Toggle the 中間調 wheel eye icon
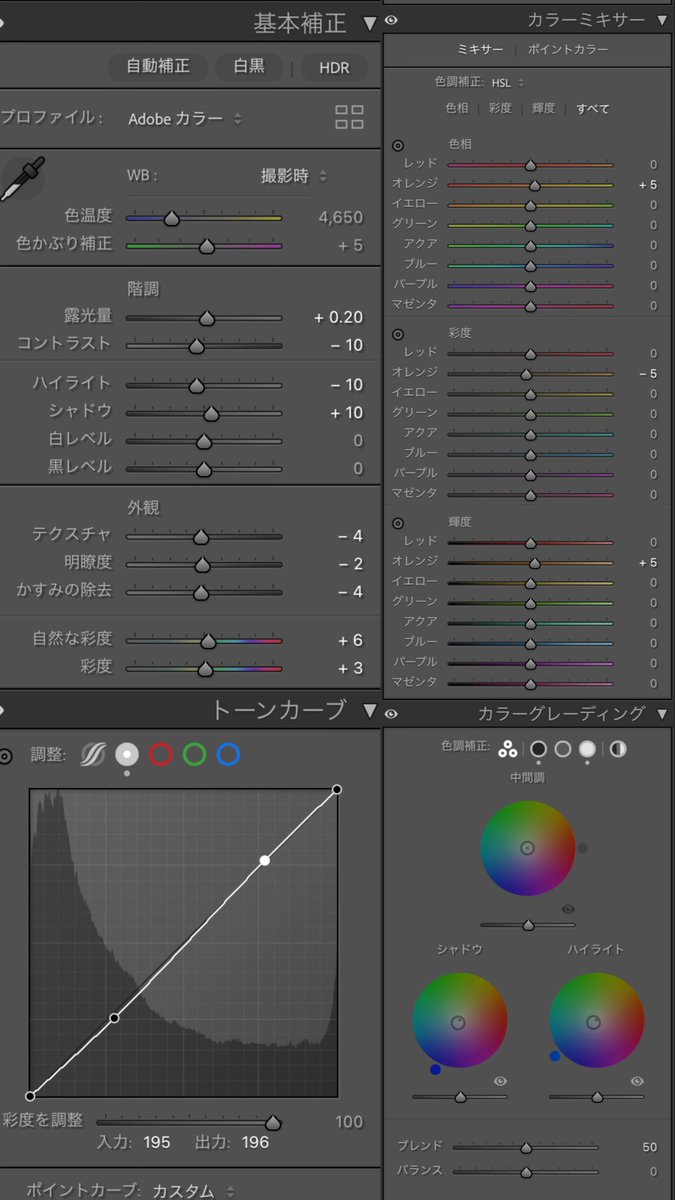Screen dimensions: 675x1200 tap(568, 909)
